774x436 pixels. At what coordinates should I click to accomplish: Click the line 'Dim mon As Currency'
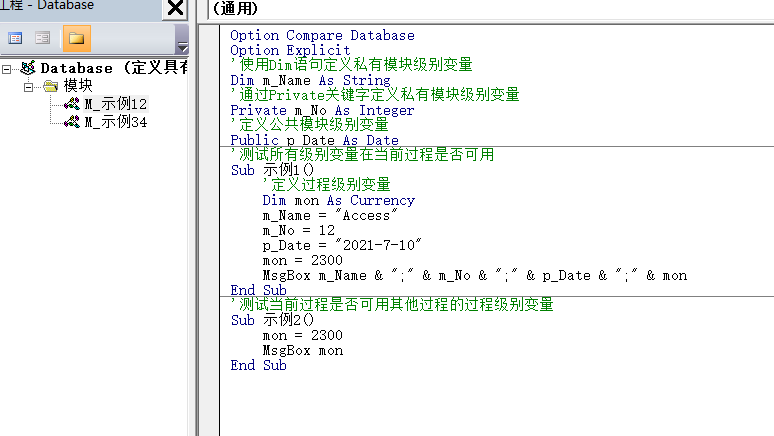(x=339, y=200)
